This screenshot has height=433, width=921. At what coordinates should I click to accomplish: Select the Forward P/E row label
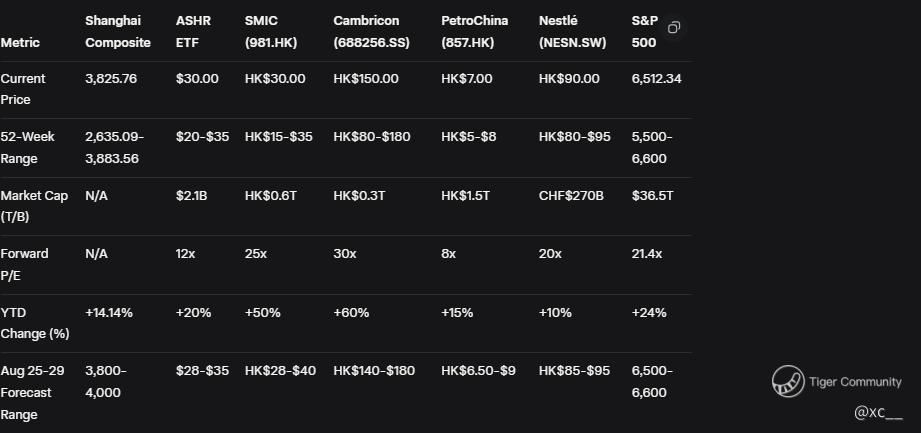[24, 264]
